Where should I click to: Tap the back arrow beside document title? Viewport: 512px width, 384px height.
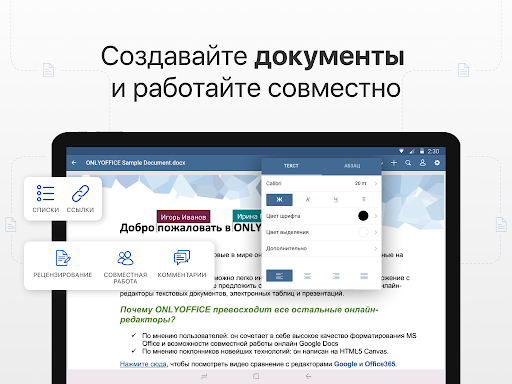point(74,163)
